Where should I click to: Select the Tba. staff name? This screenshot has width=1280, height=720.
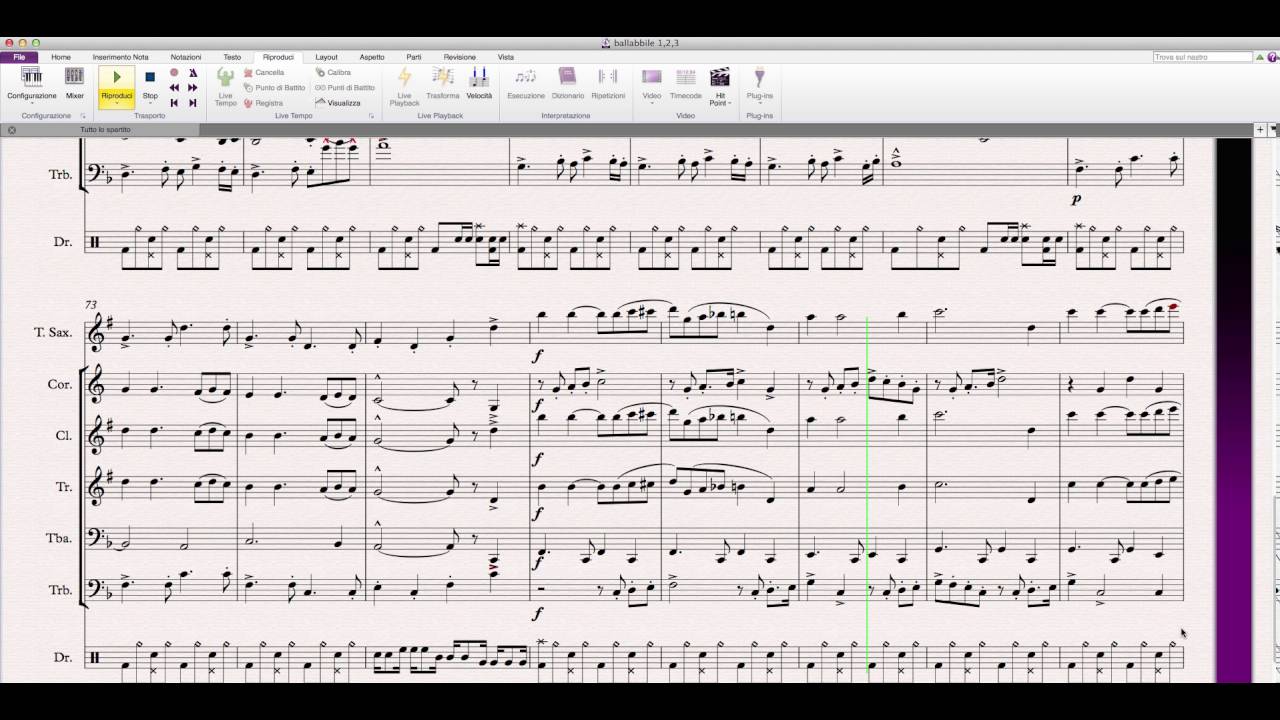[60, 538]
